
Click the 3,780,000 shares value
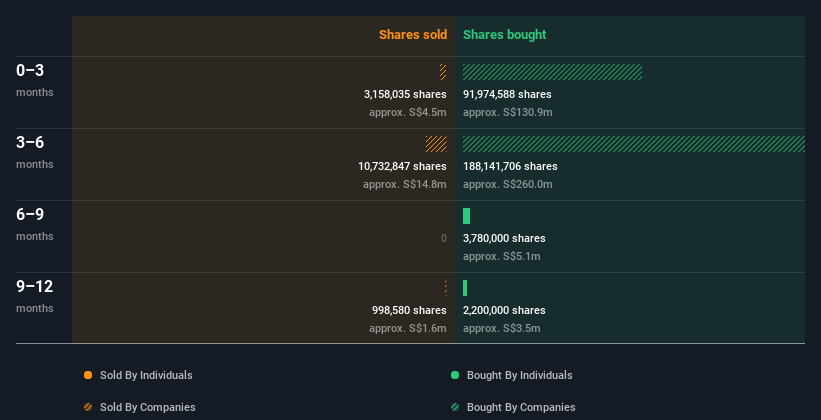[504, 238]
